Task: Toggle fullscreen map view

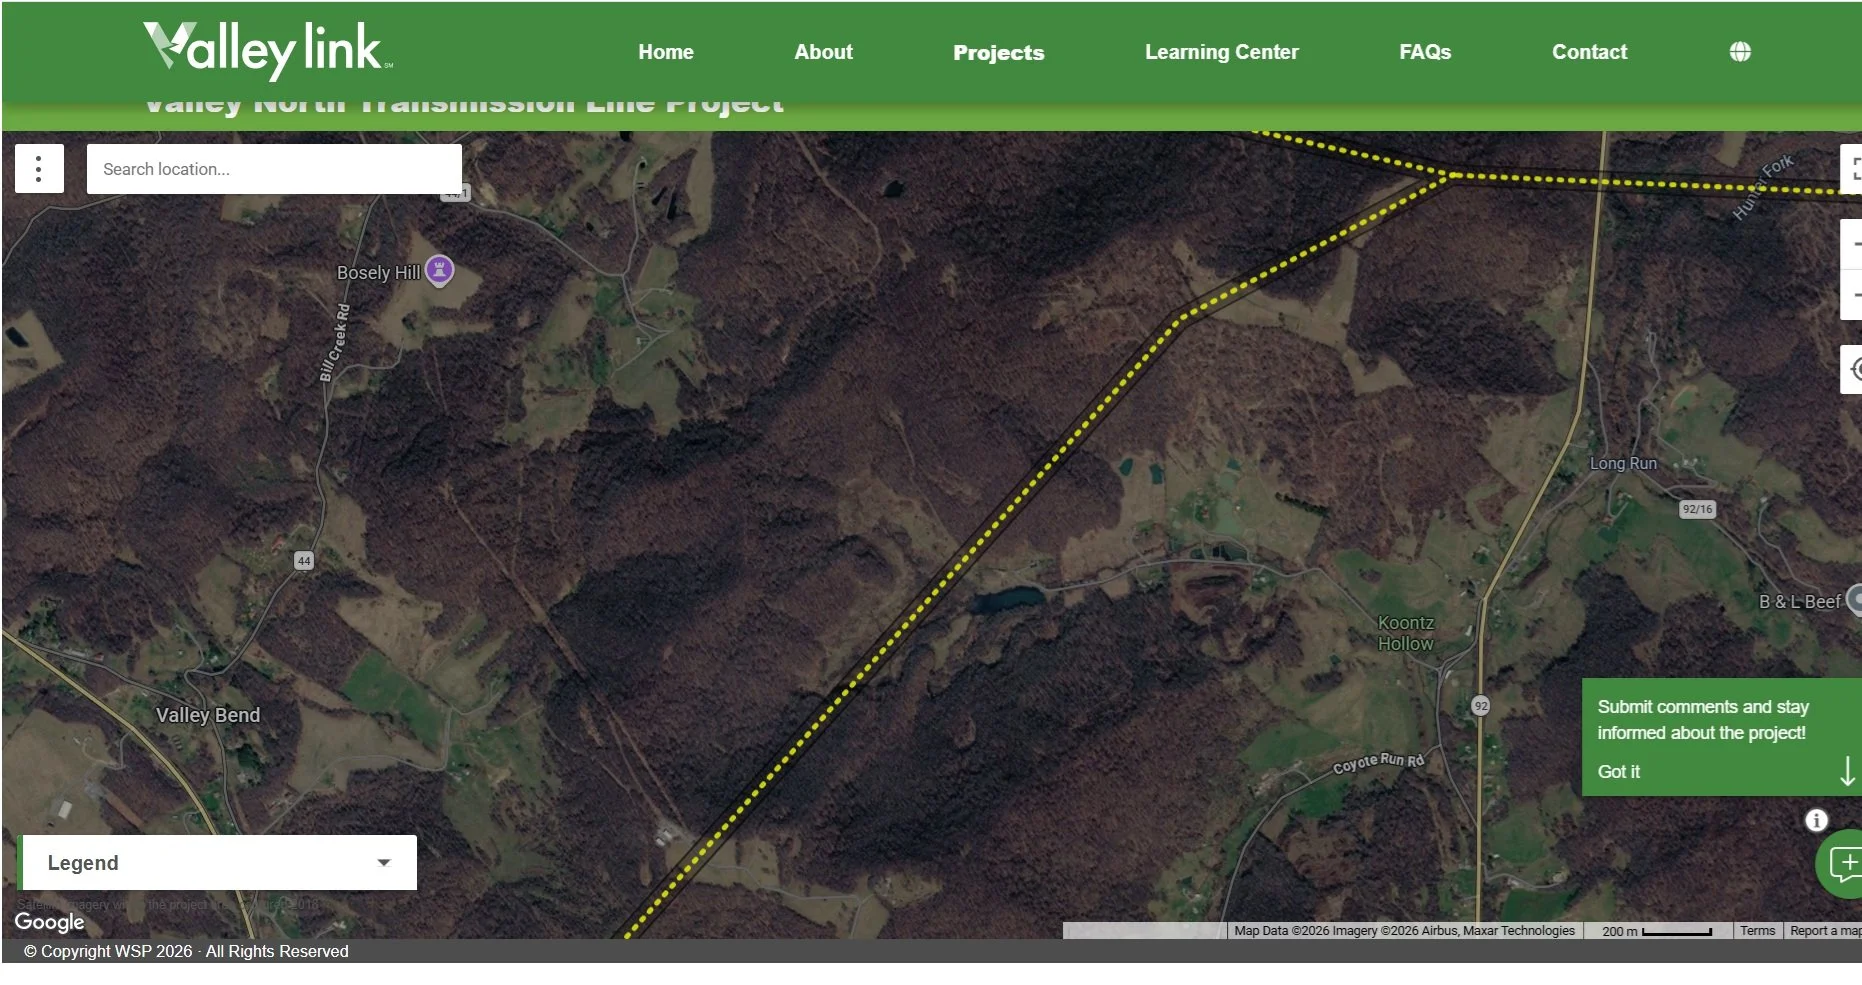Action: (1852, 168)
